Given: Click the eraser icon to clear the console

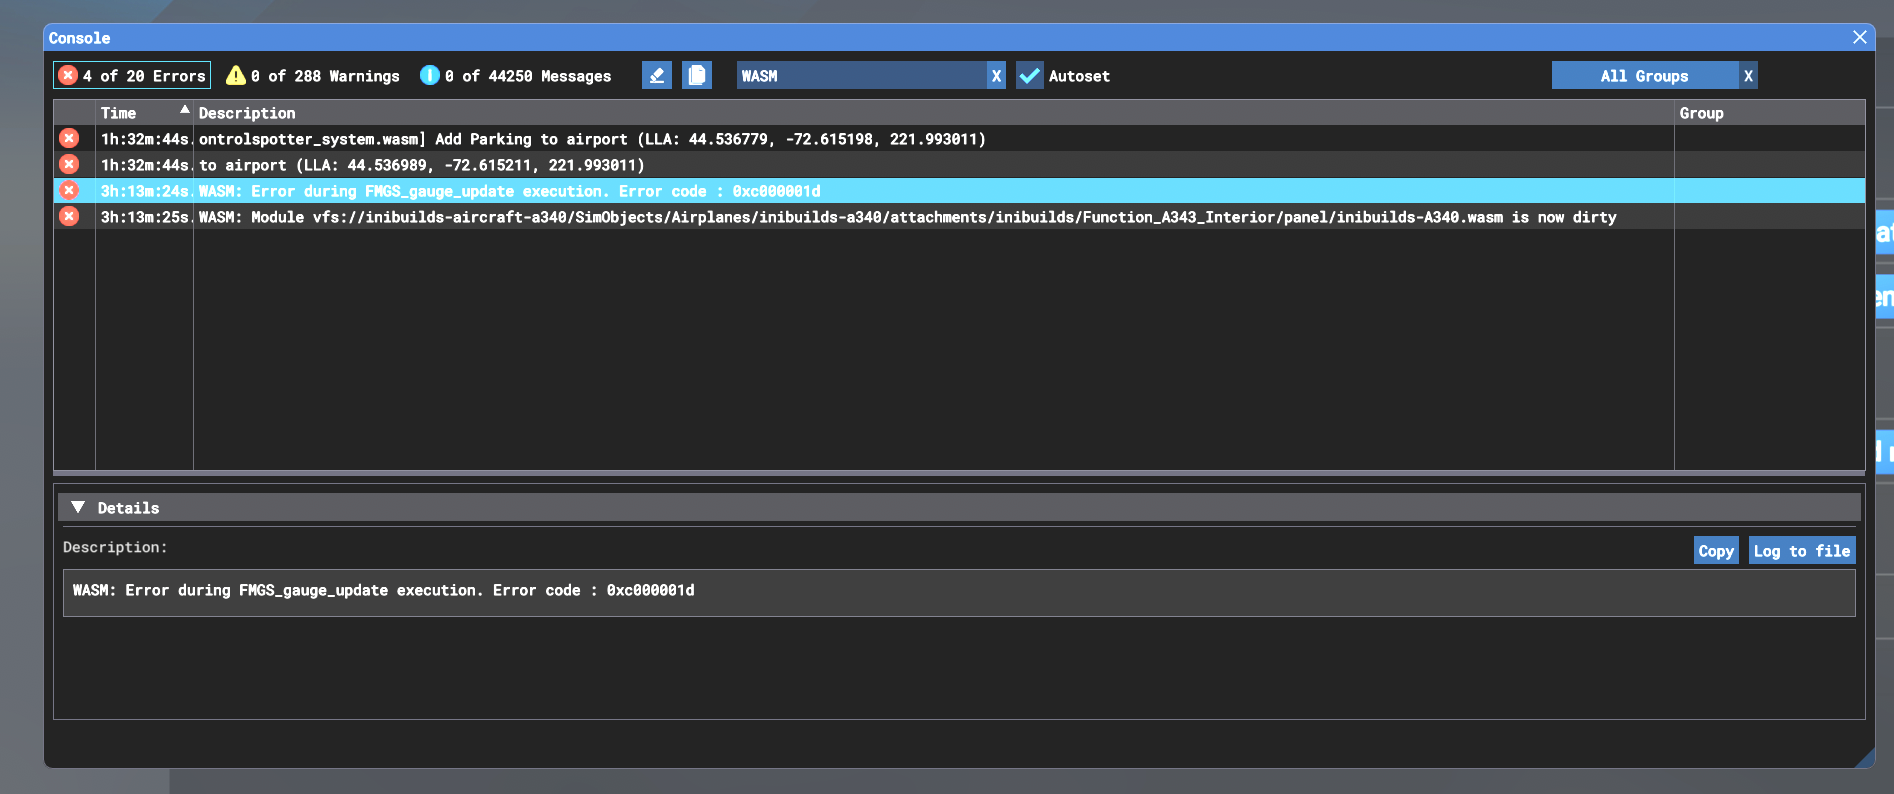Looking at the screenshot, I should [656, 76].
